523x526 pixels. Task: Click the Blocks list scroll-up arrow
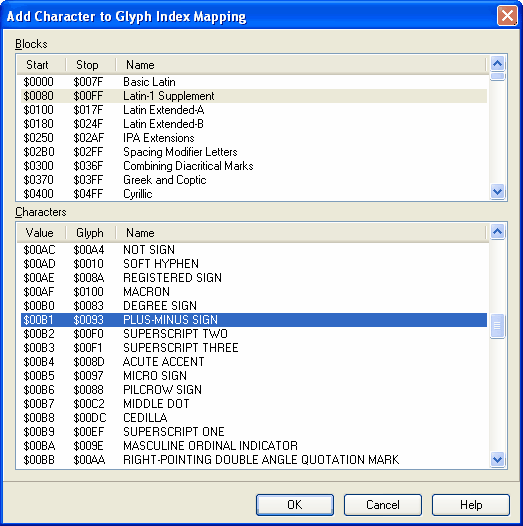click(498, 63)
